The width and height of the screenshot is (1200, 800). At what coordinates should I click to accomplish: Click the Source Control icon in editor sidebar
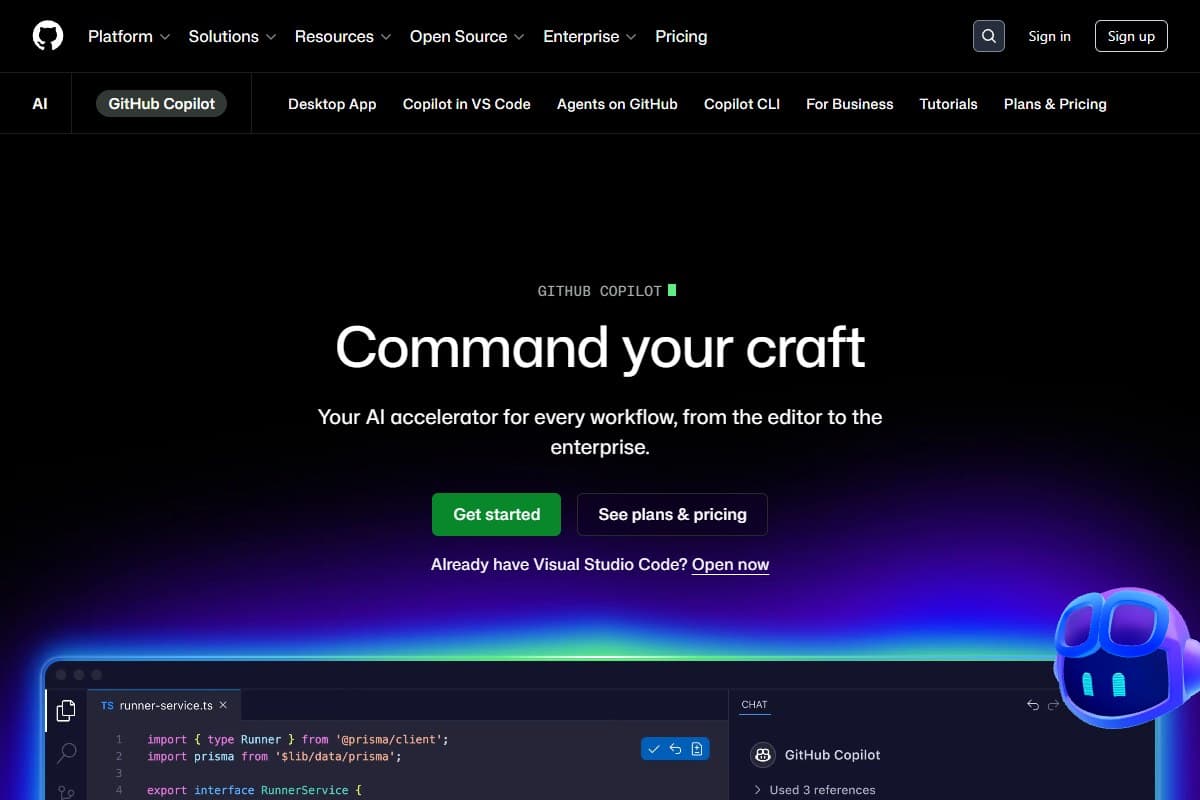[66, 792]
